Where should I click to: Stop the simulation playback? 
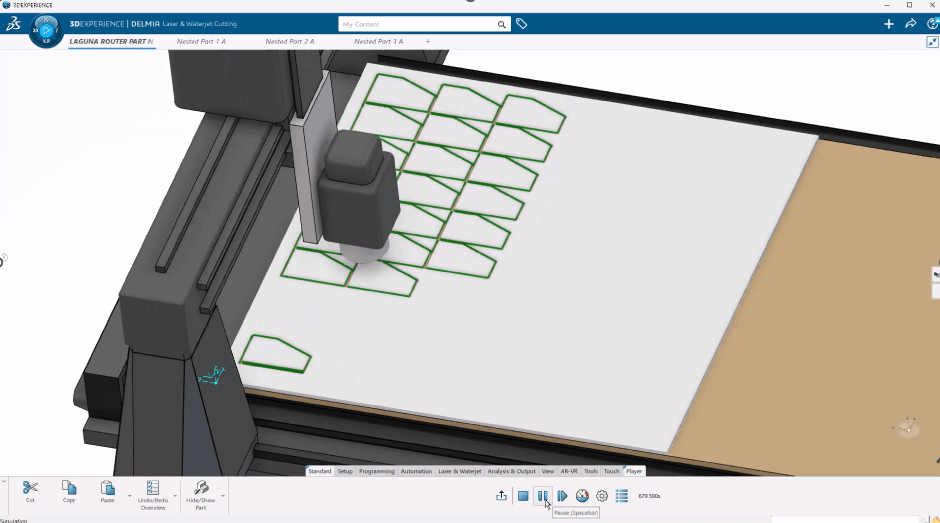point(523,496)
